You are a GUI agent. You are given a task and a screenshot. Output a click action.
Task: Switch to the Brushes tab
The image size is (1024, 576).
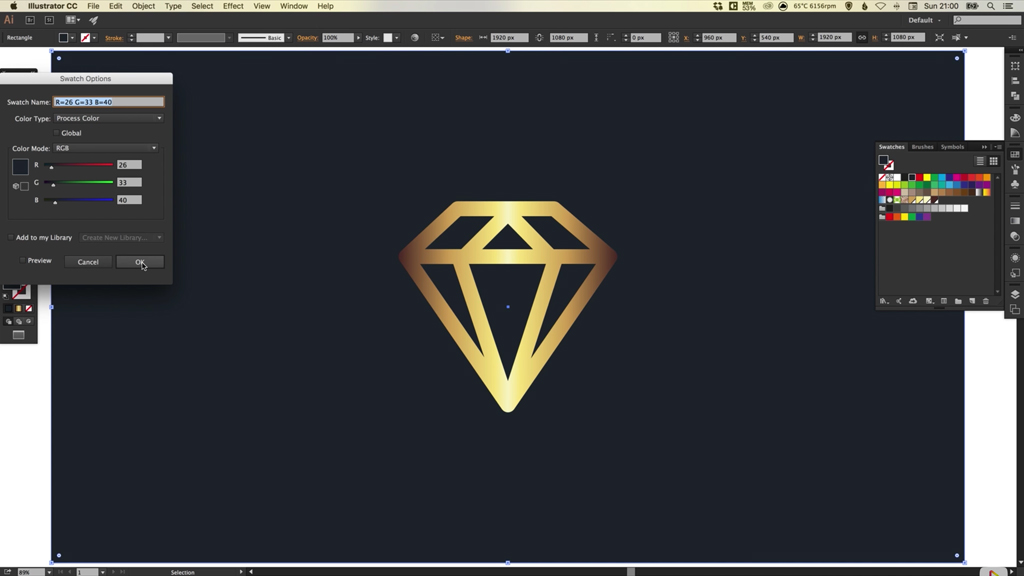coord(920,146)
